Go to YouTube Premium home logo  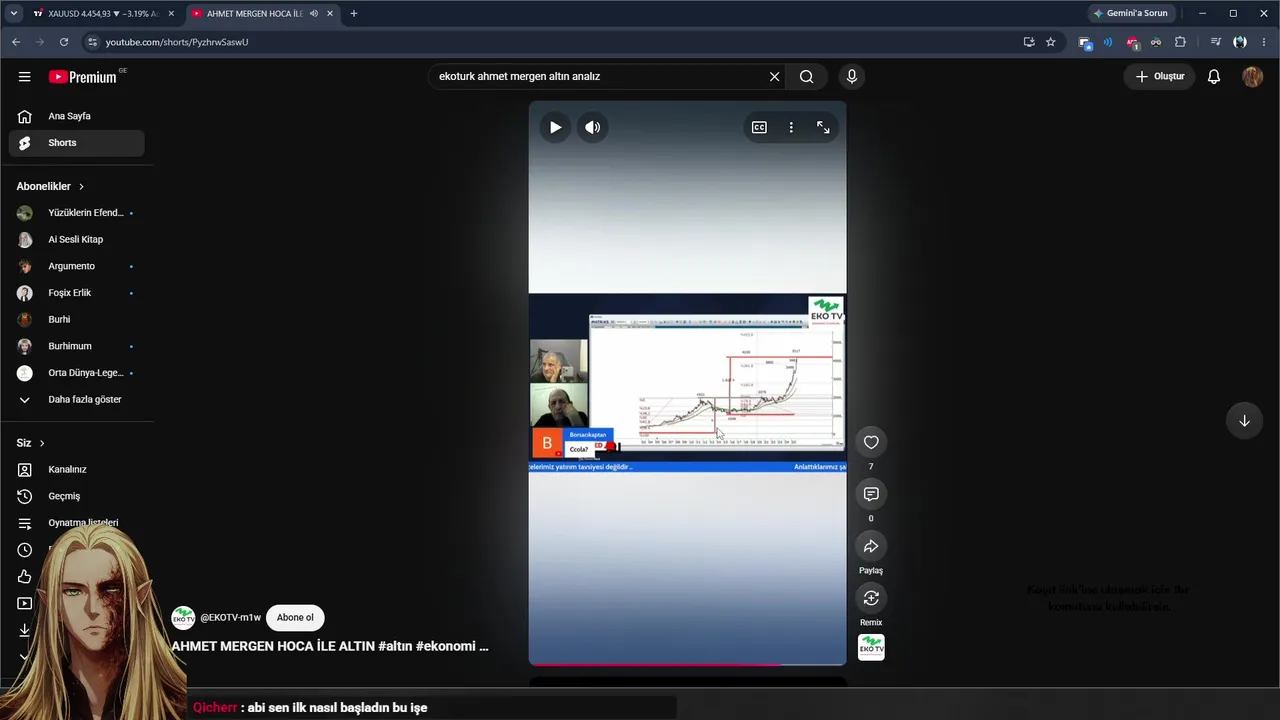click(x=84, y=77)
